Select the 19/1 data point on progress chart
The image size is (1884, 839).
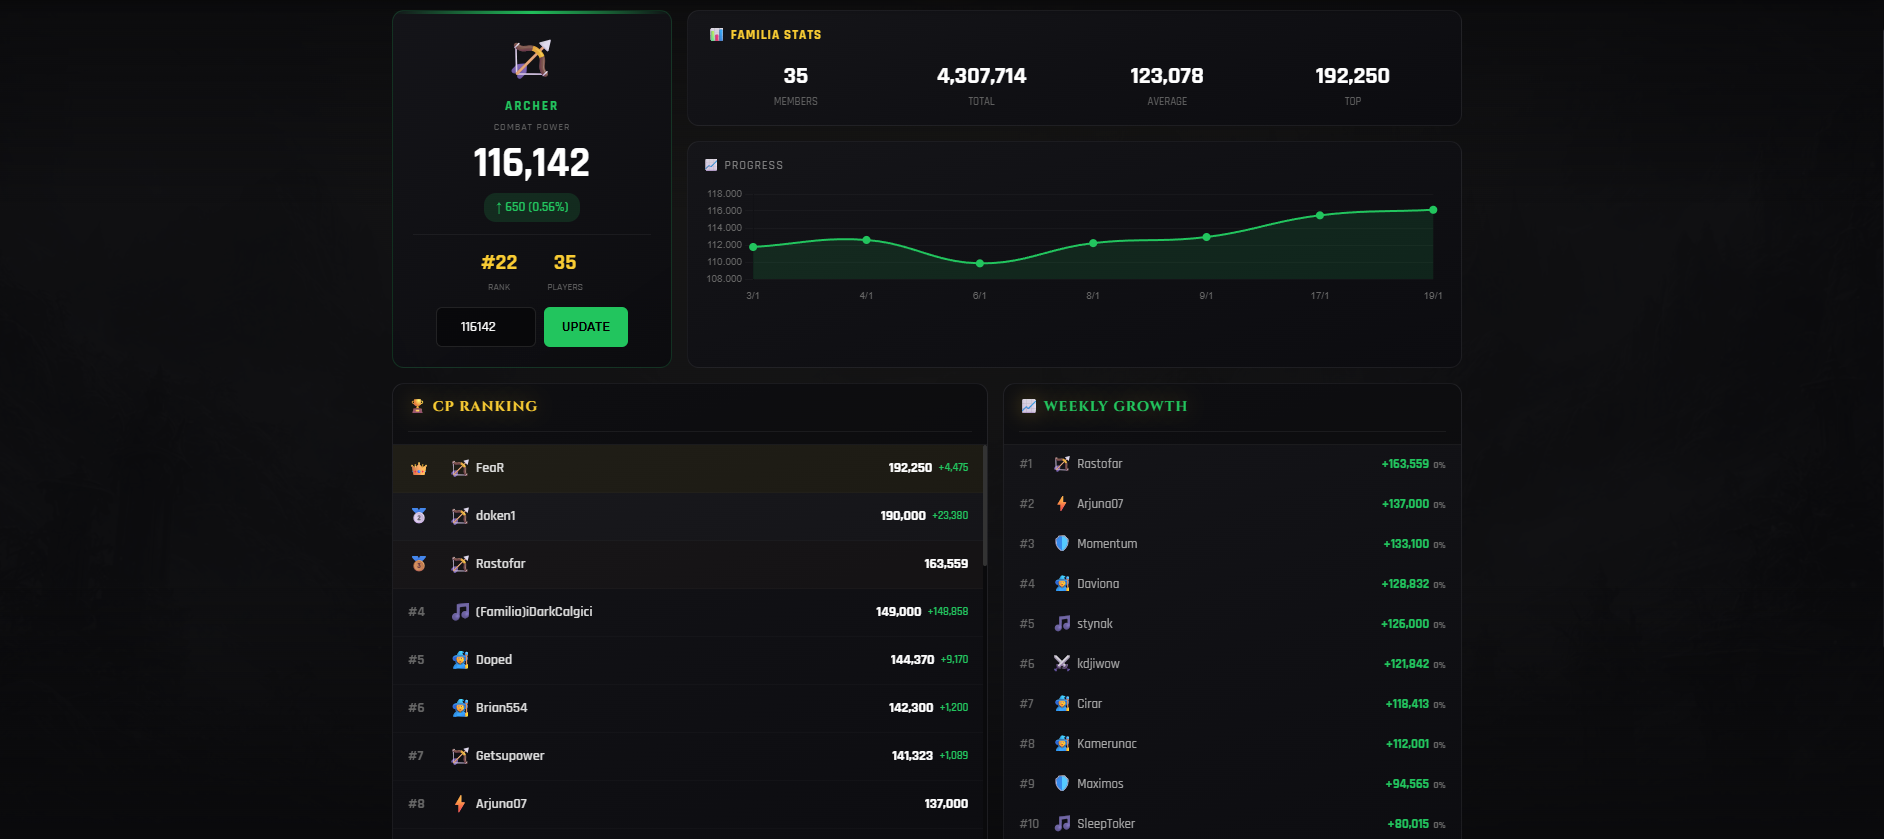1433,210
